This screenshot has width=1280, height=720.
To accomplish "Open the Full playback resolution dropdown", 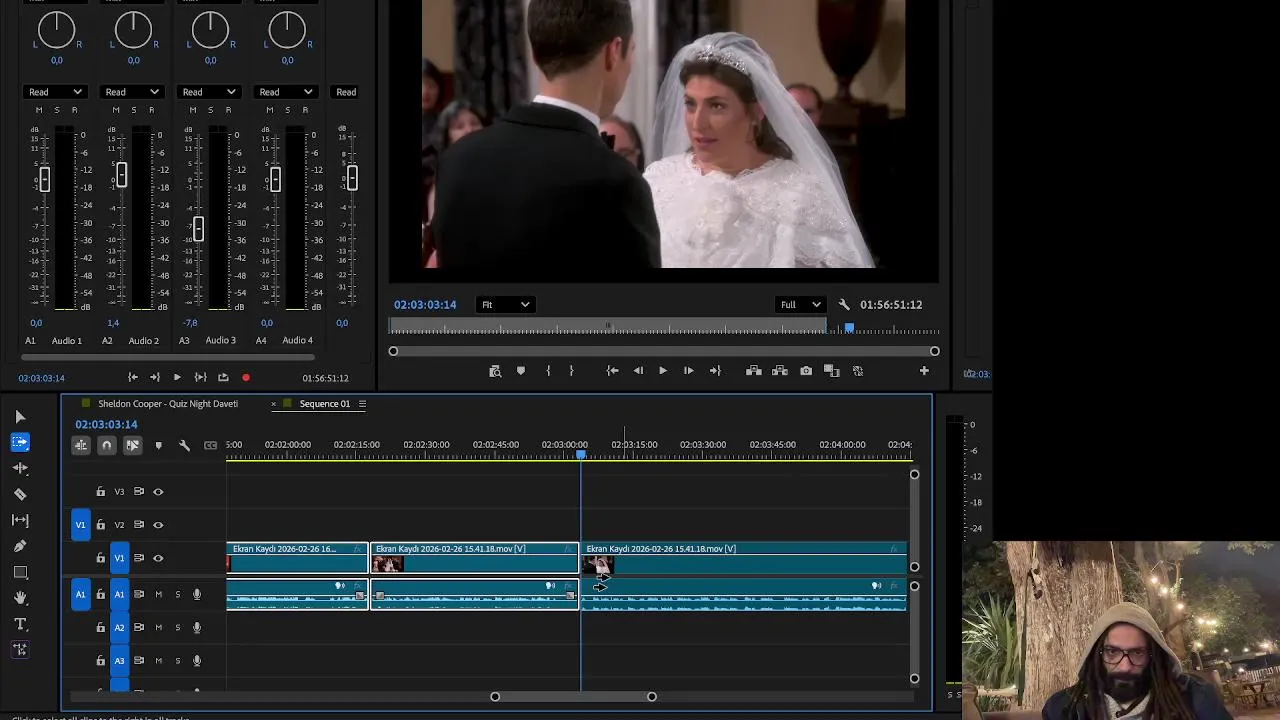I will [x=799, y=305].
